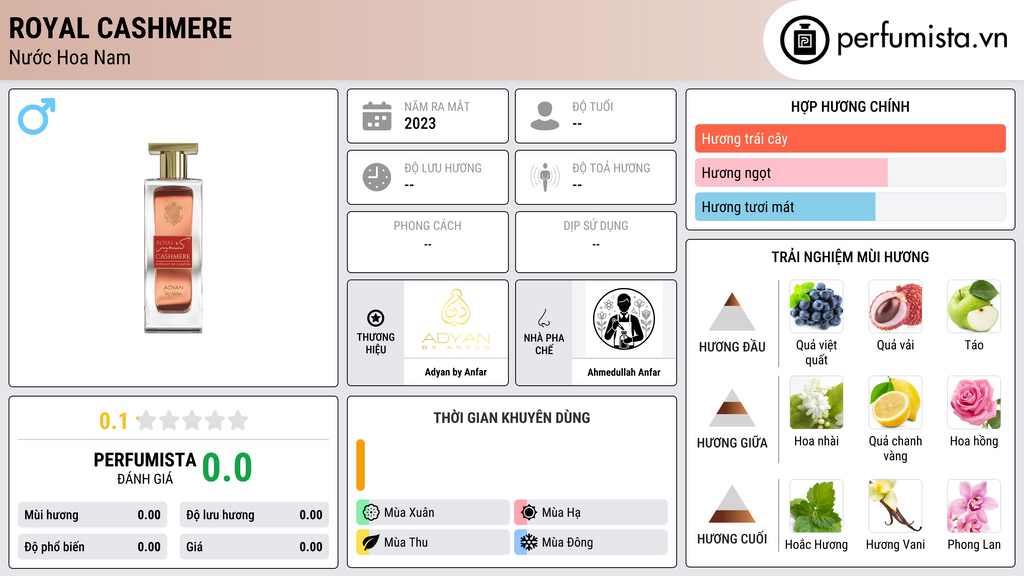Select the Hoắc Hương patchouli image
The height and width of the screenshot is (576, 1024).
(816, 506)
